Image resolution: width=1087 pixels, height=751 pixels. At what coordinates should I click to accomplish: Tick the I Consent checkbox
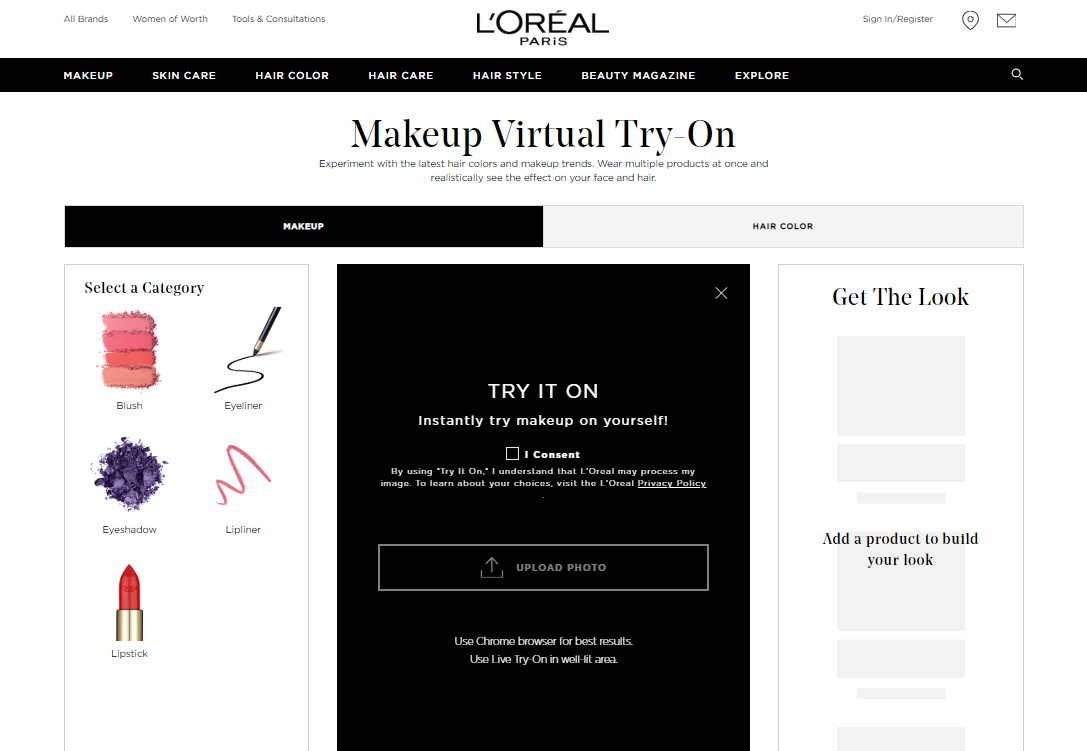tap(513, 454)
